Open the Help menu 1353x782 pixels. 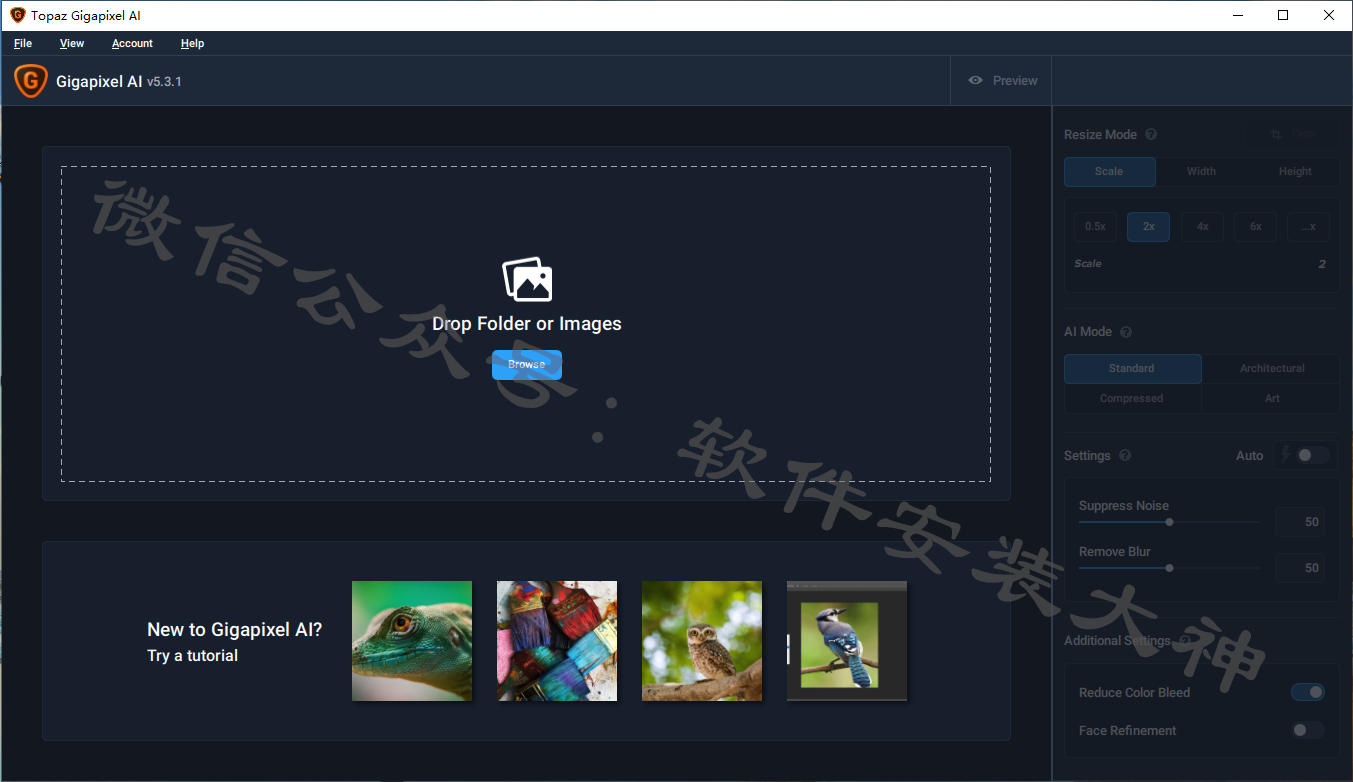coord(192,44)
